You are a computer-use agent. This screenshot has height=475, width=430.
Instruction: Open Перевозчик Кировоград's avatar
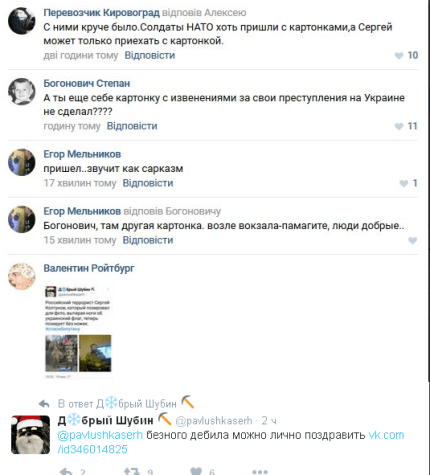(x=22, y=21)
